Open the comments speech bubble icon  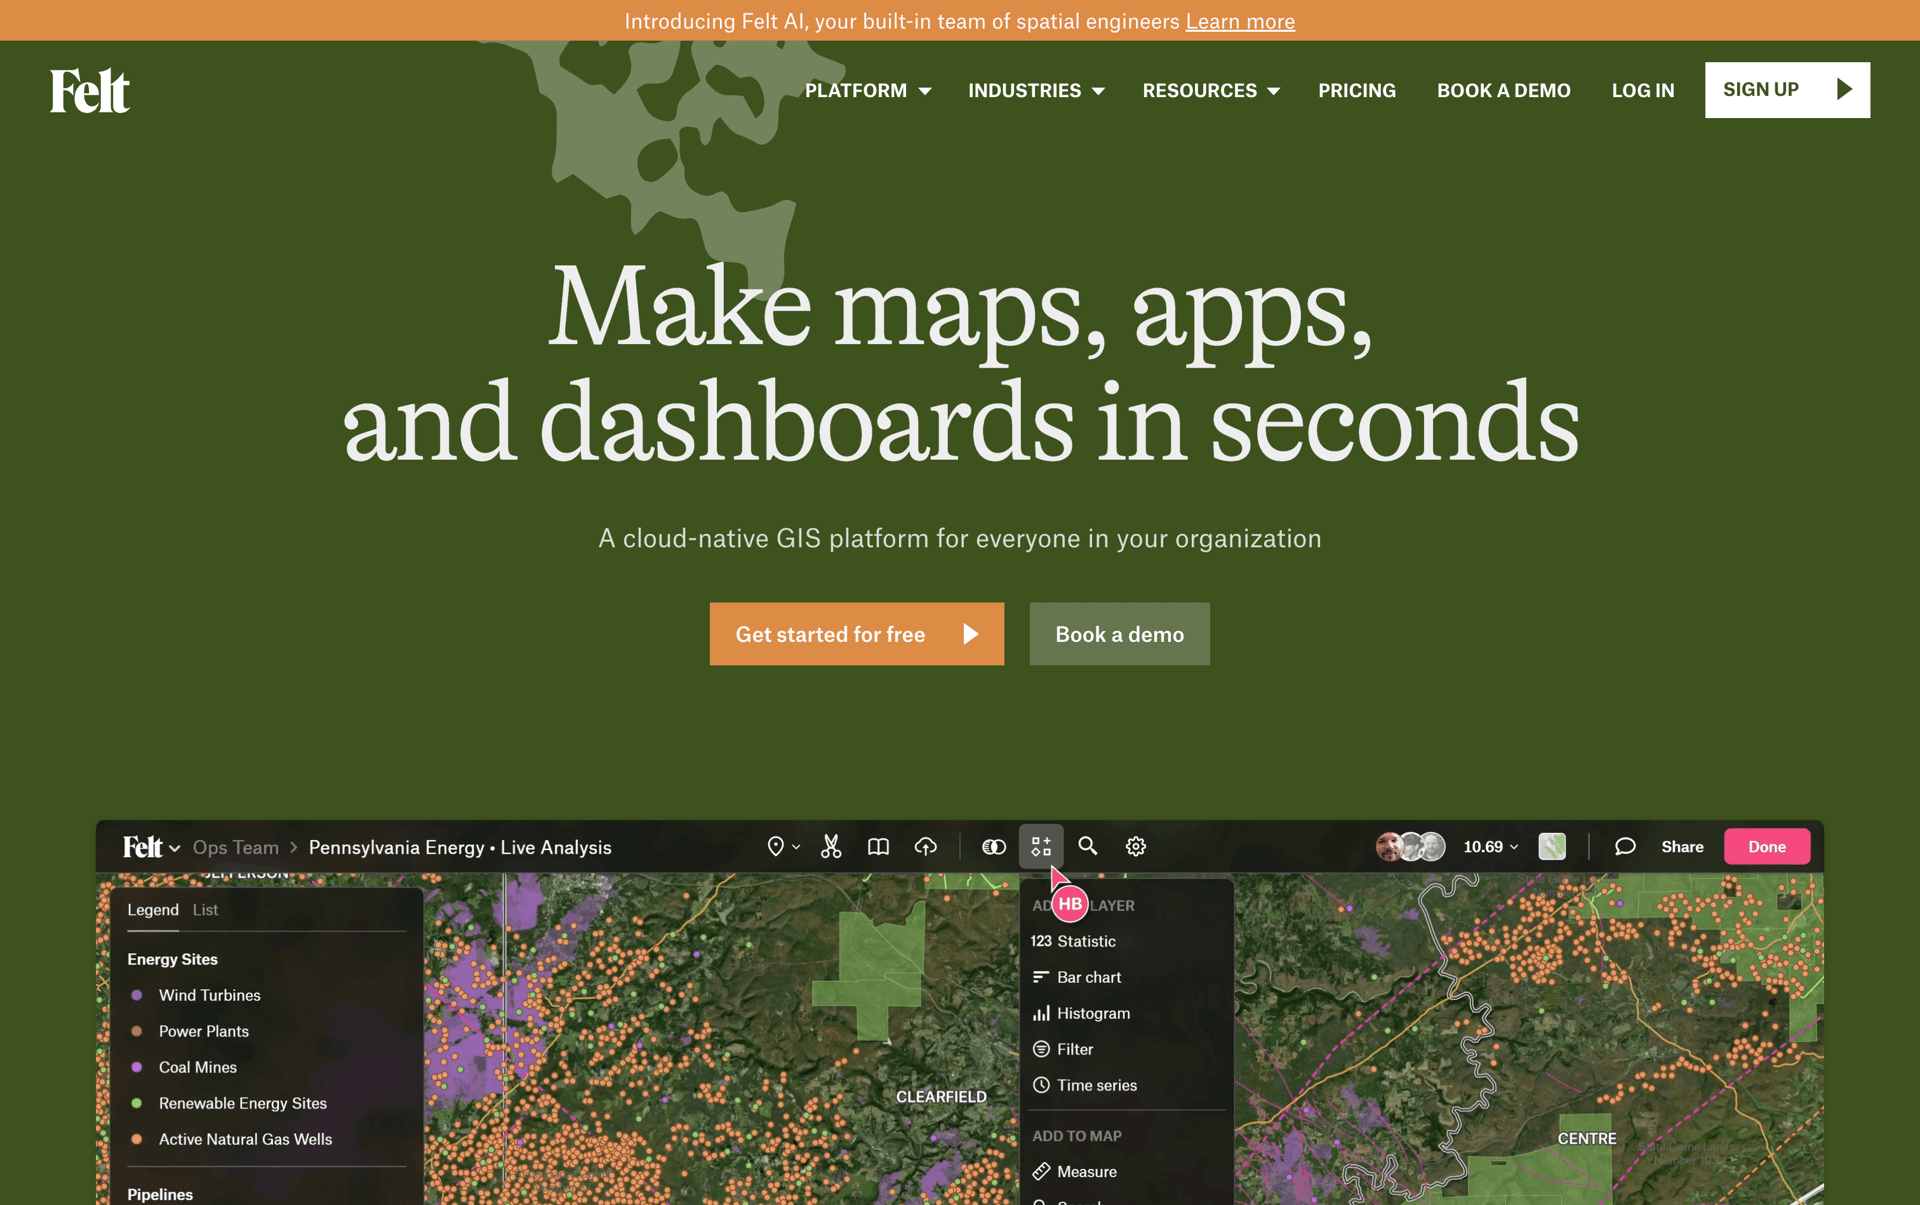(1625, 847)
